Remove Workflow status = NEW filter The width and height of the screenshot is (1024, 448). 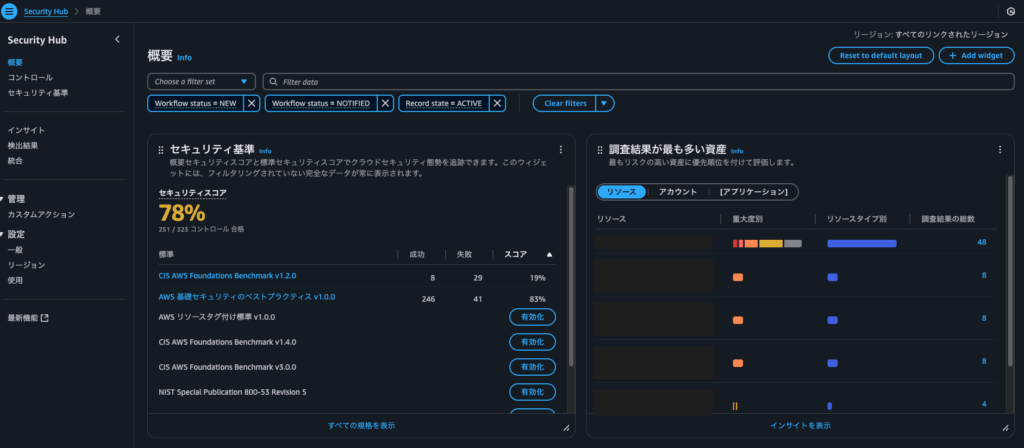coord(251,103)
